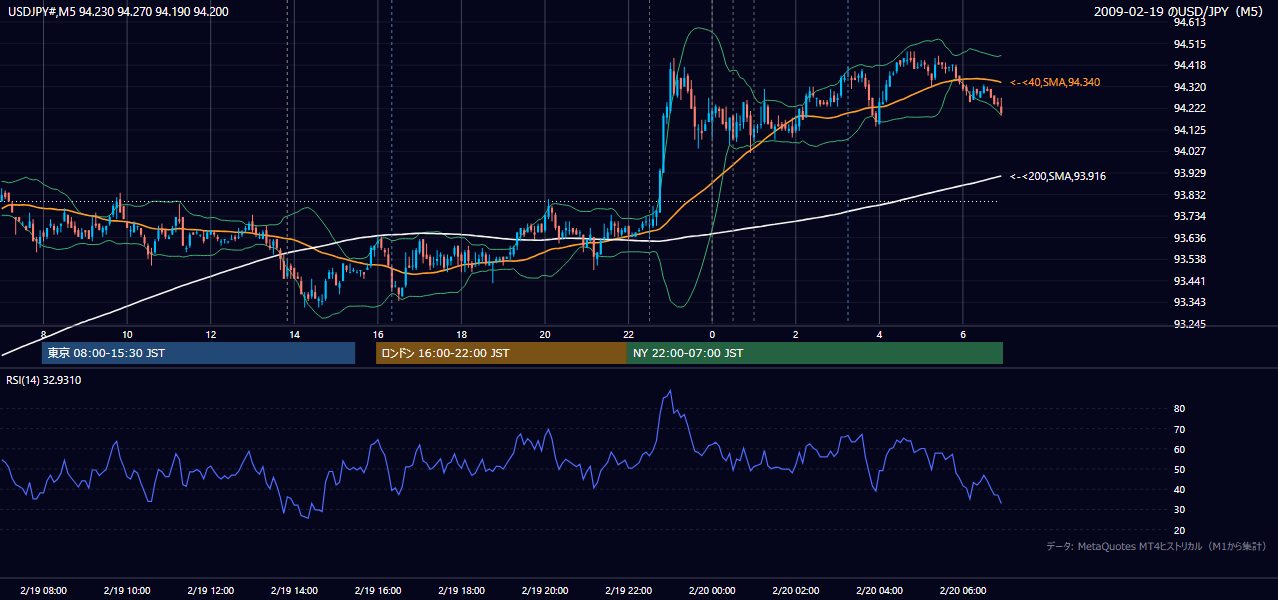Click price axis value 94.125
1278x600 pixels.
(1189, 130)
